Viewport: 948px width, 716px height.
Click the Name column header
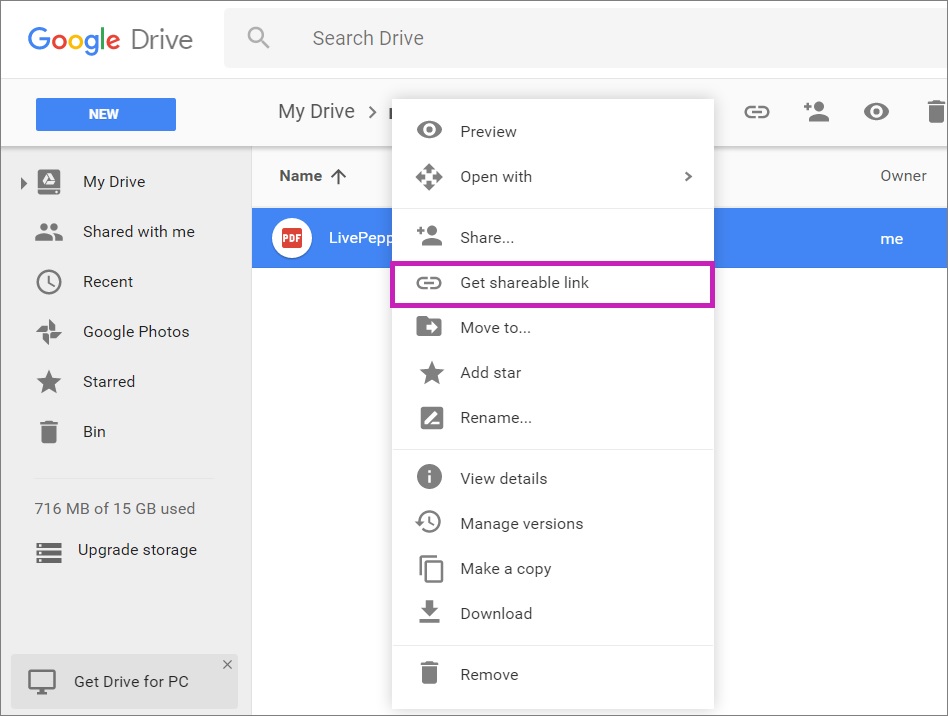coord(300,176)
